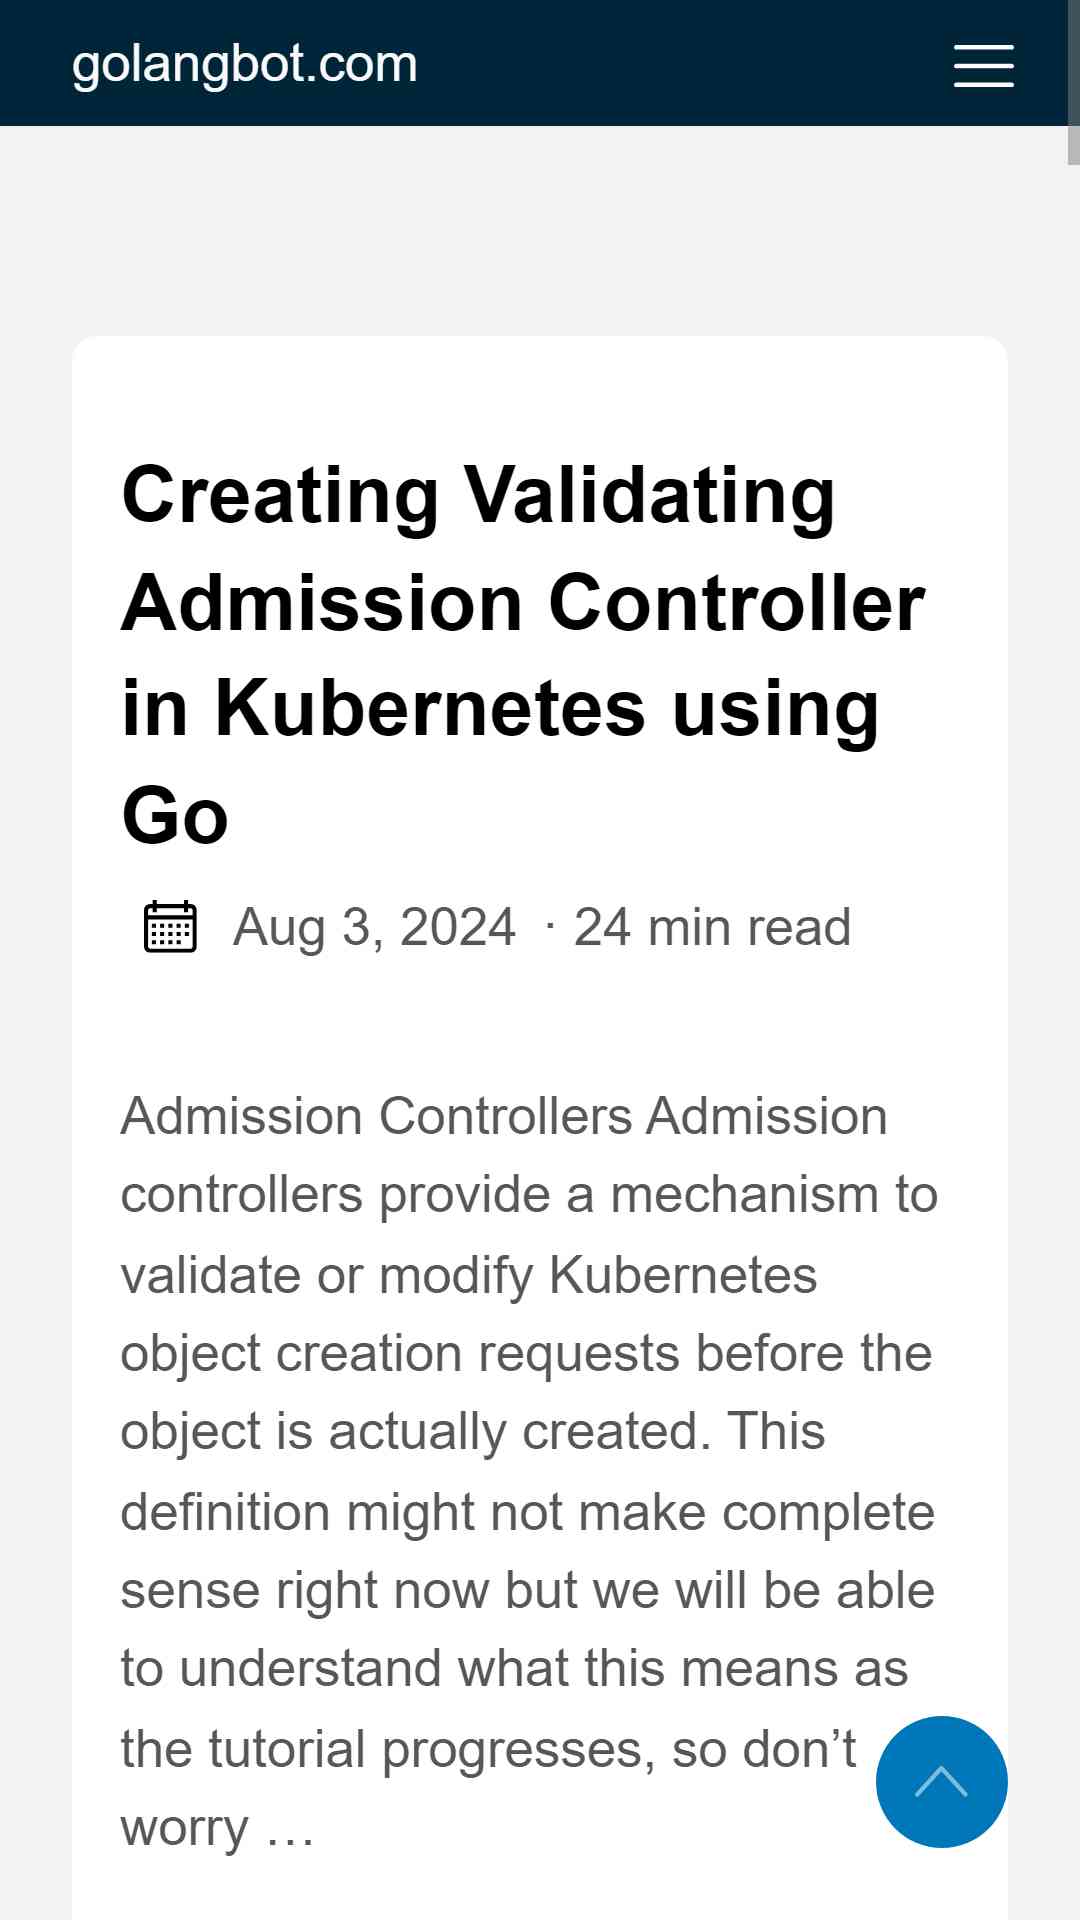
Task: Click 'the tutorial progresses' line in excerpt
Action: point(388,1750)
